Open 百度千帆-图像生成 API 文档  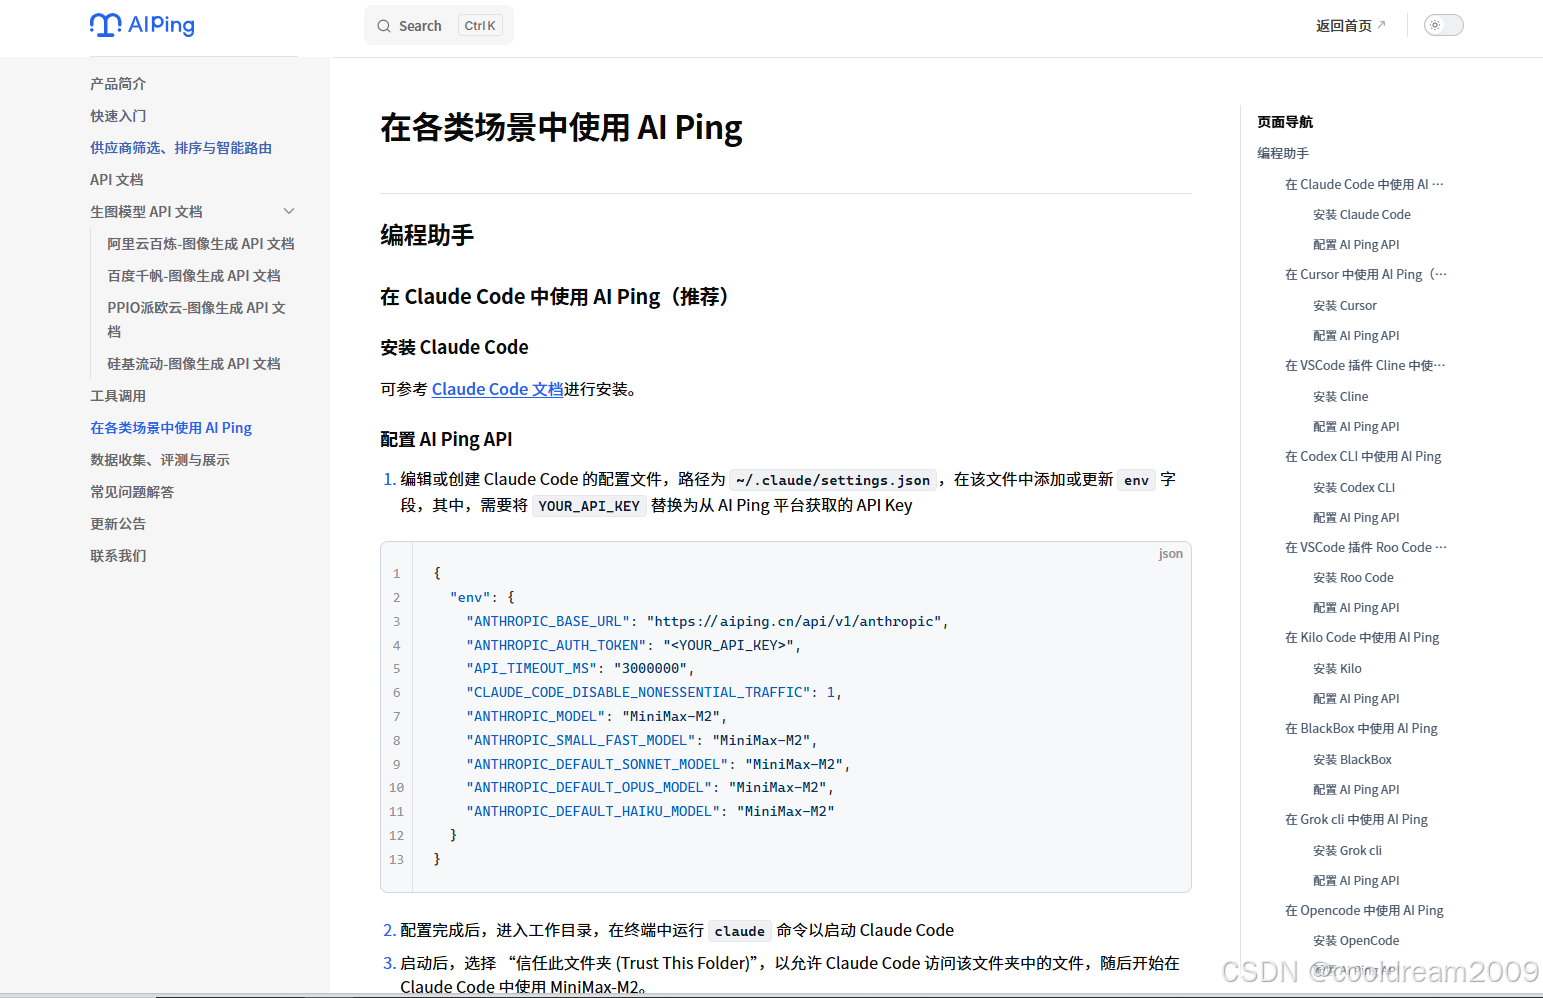pos(194,276)
